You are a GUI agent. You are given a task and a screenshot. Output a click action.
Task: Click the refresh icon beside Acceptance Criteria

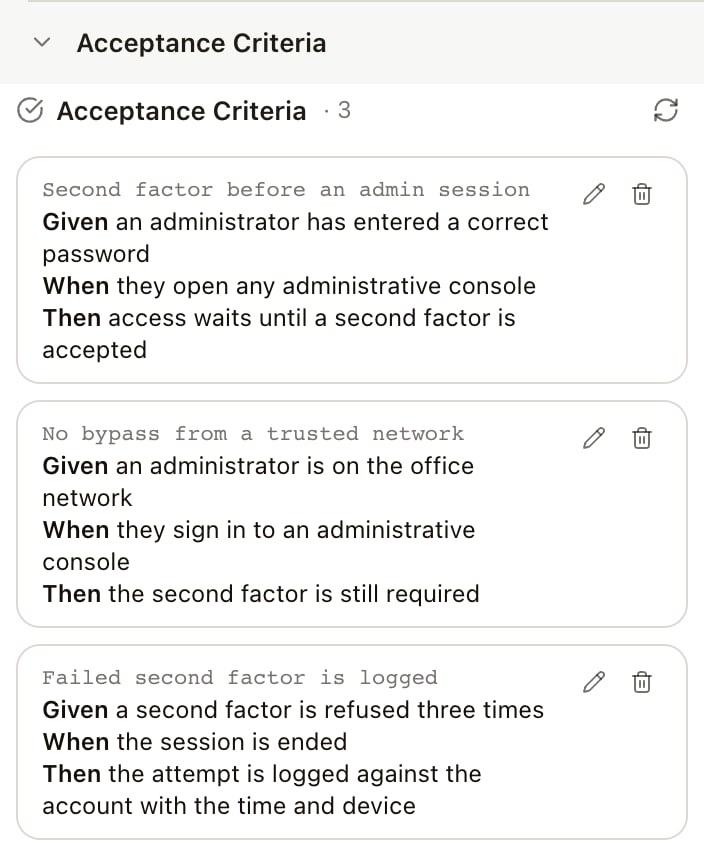(x=666, y=110)
